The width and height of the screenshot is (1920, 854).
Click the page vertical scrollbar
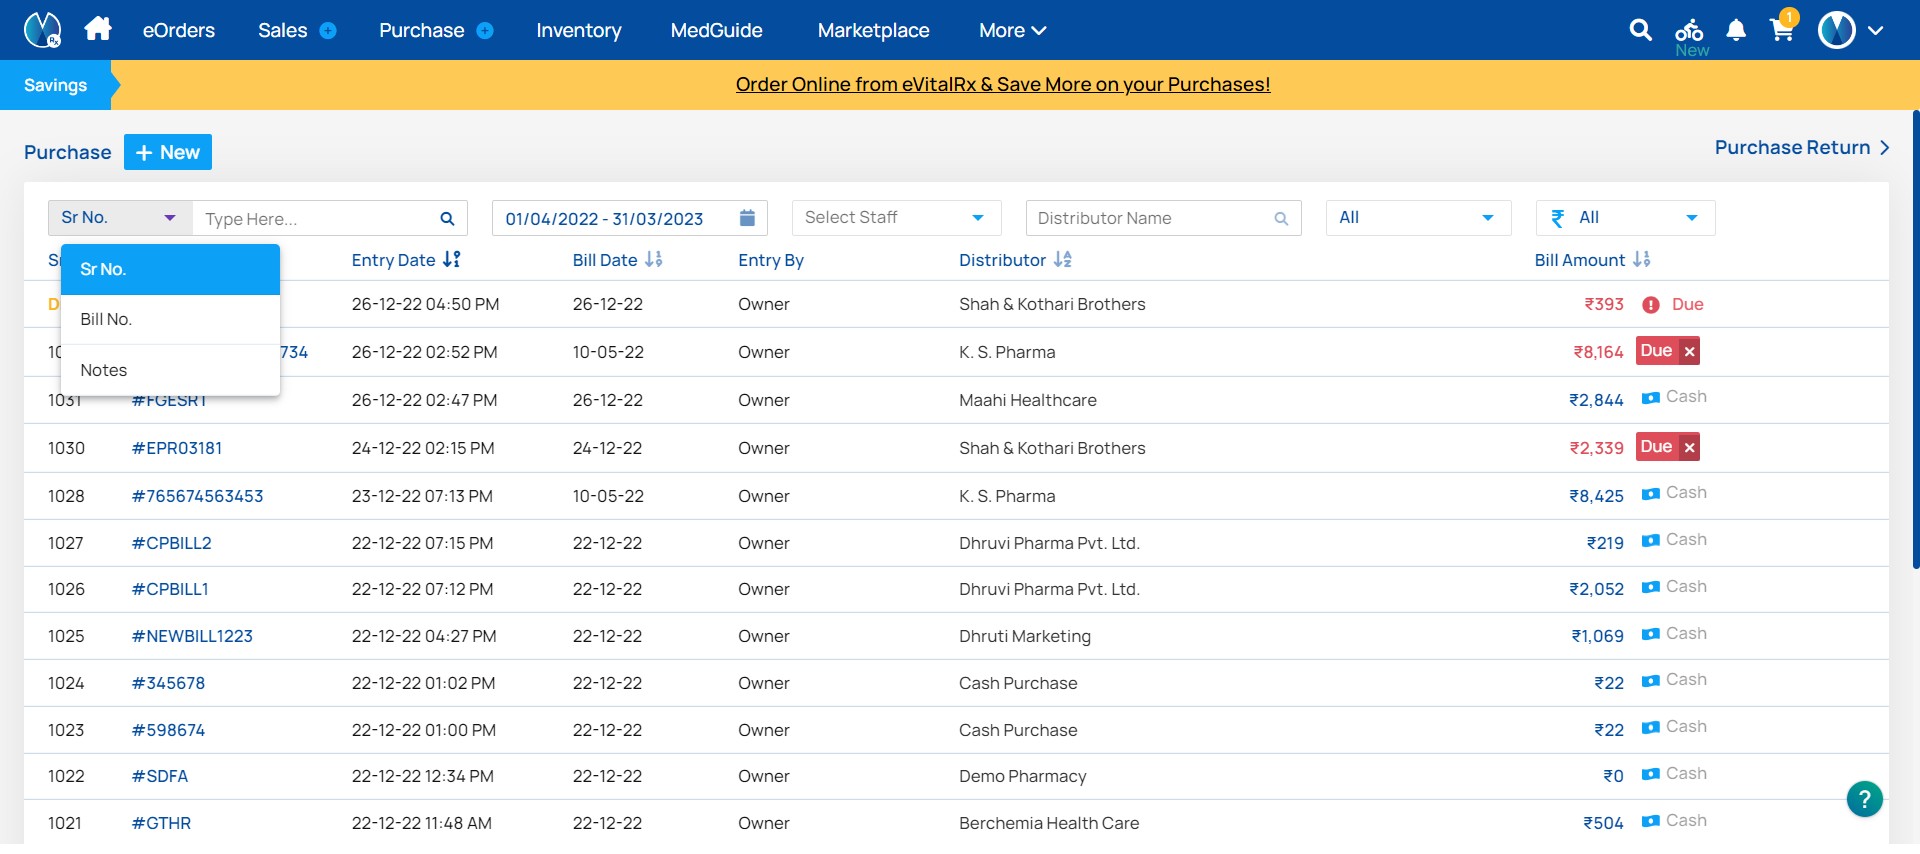[x=1915, y=340]
